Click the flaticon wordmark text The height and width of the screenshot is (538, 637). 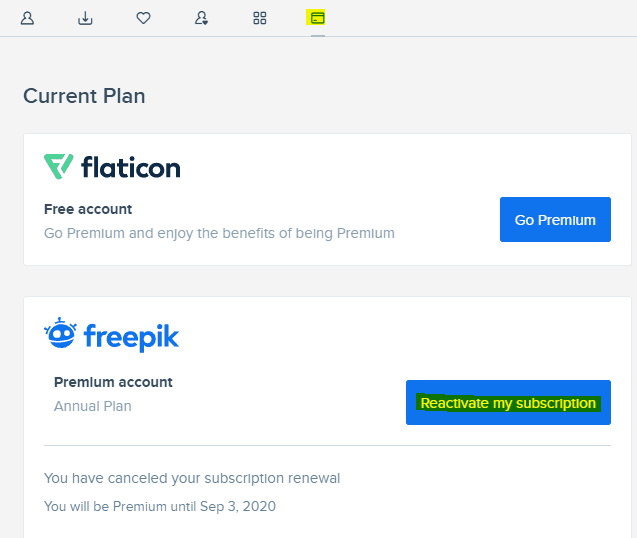tap(130, 166)
